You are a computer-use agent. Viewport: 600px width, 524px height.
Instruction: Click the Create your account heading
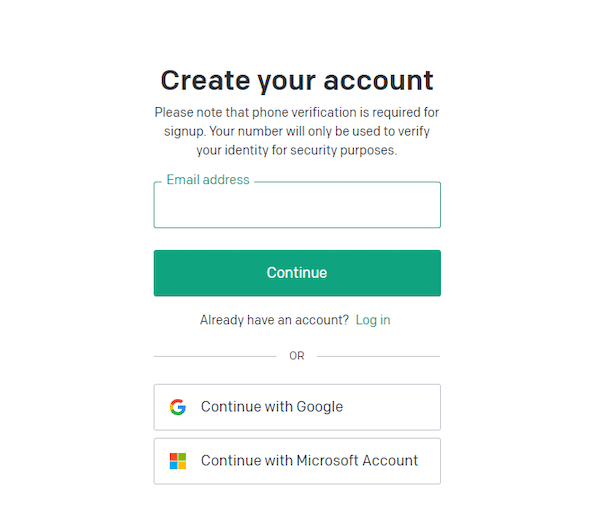click(x=297, y=81)
